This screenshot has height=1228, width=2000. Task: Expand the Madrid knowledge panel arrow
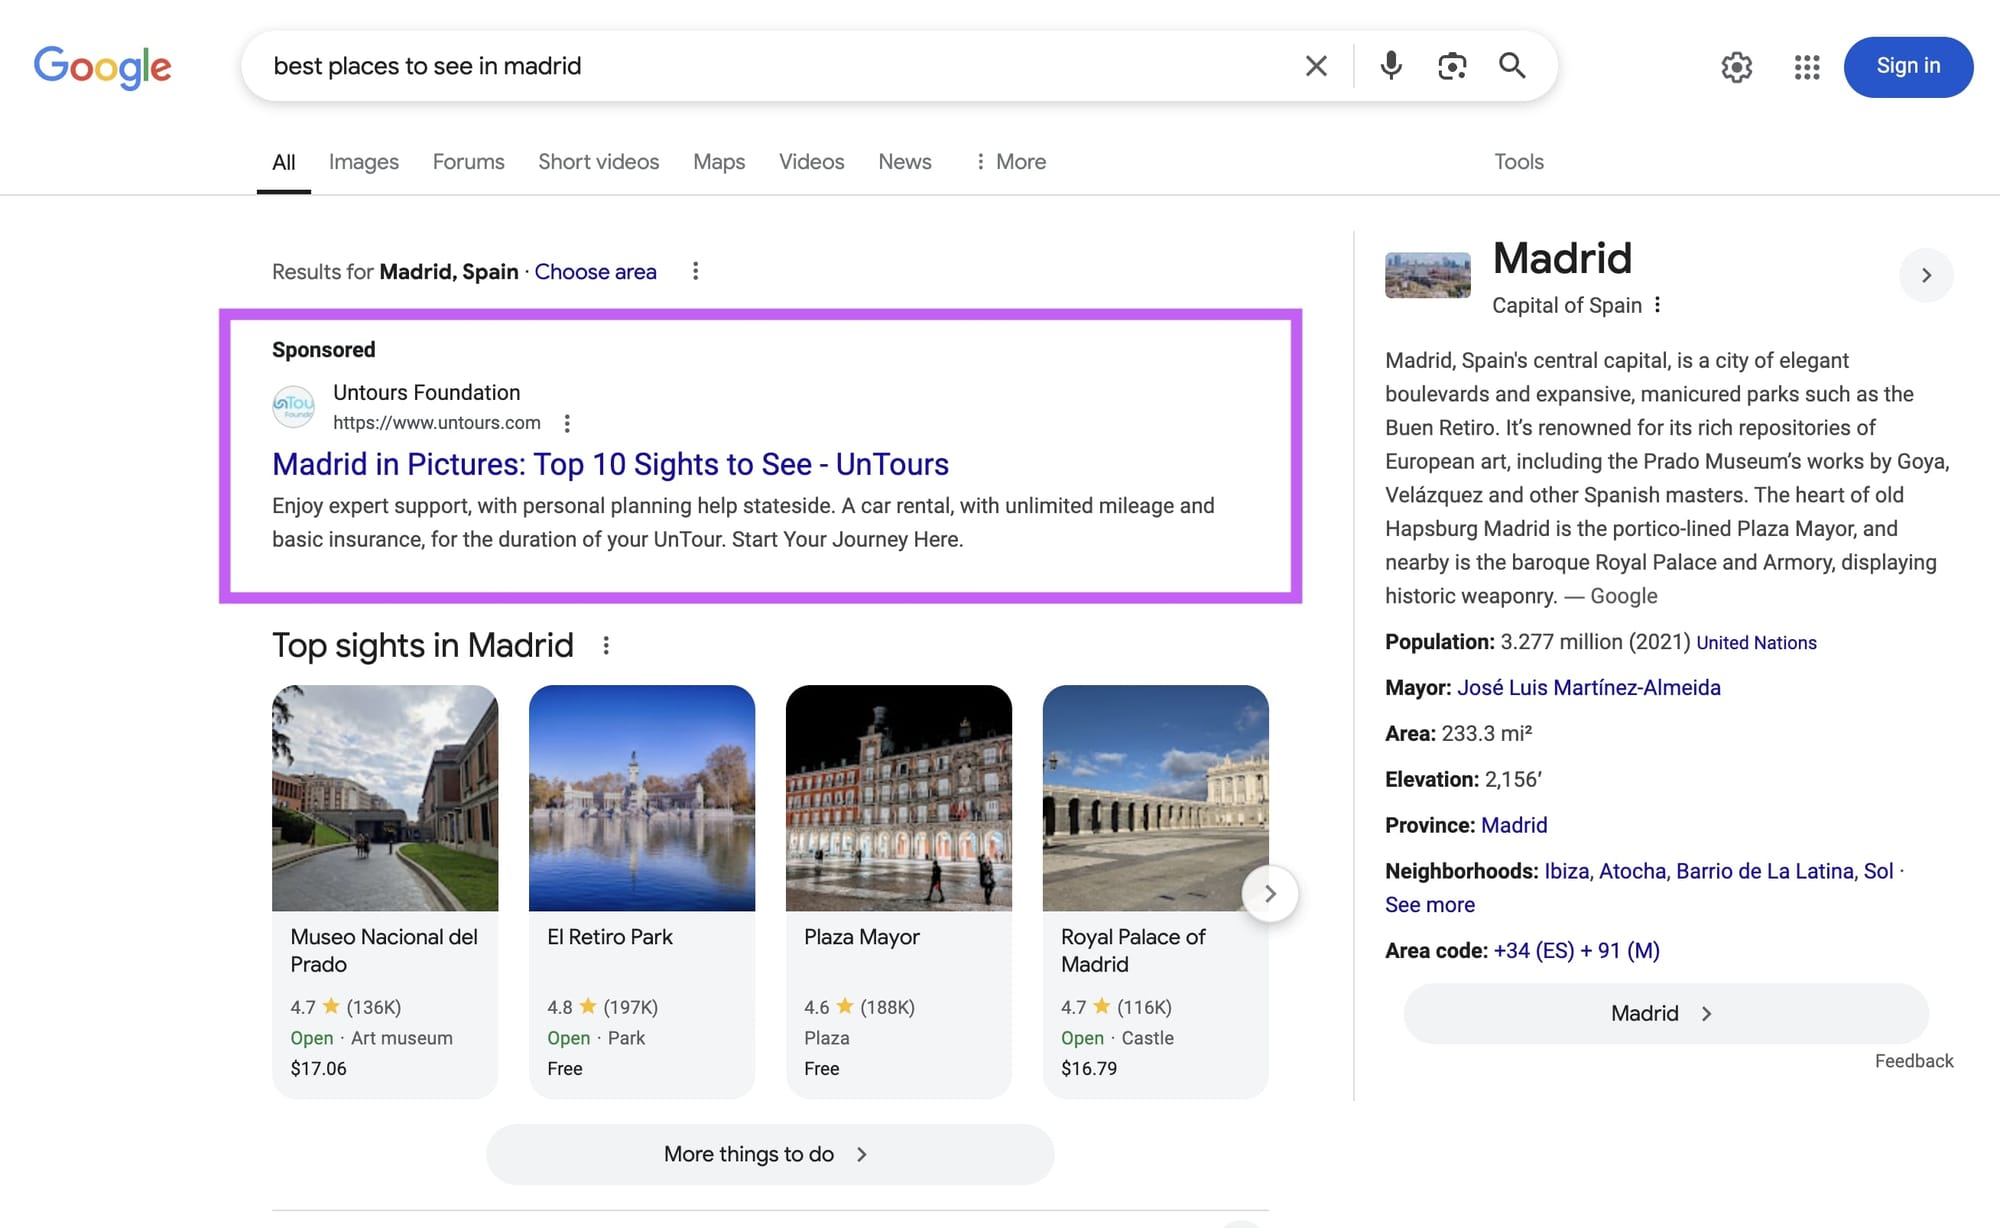point(1926,275)
